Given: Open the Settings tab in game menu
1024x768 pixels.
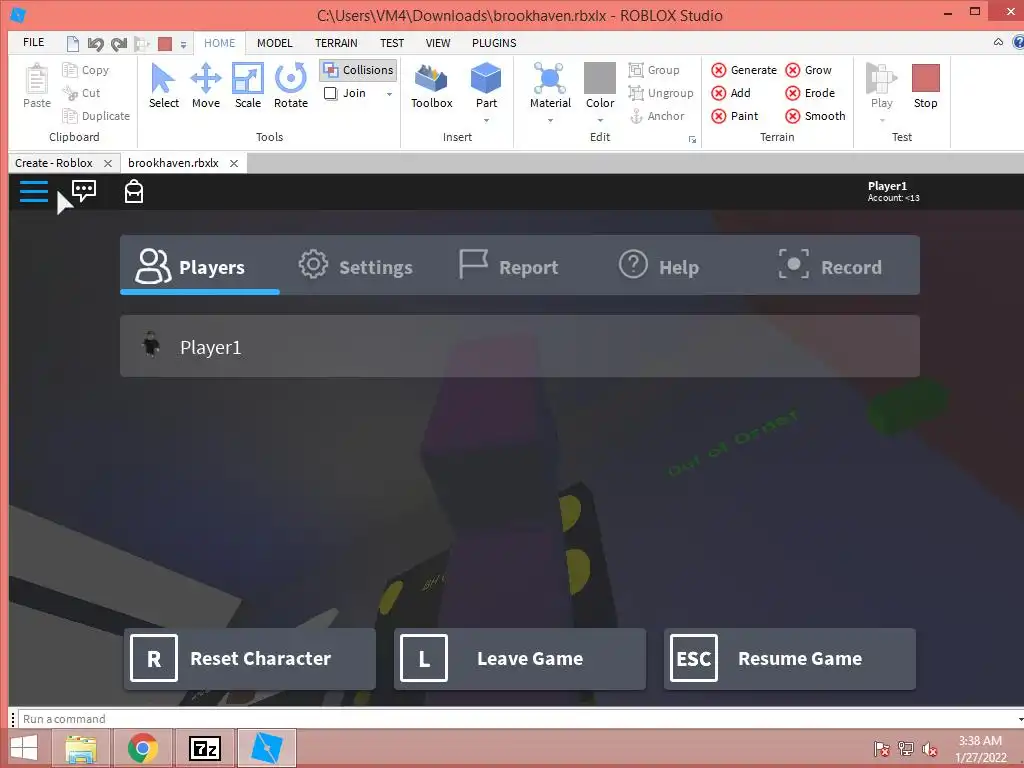Looking at the screenshot, I should [x=356, y=266].
